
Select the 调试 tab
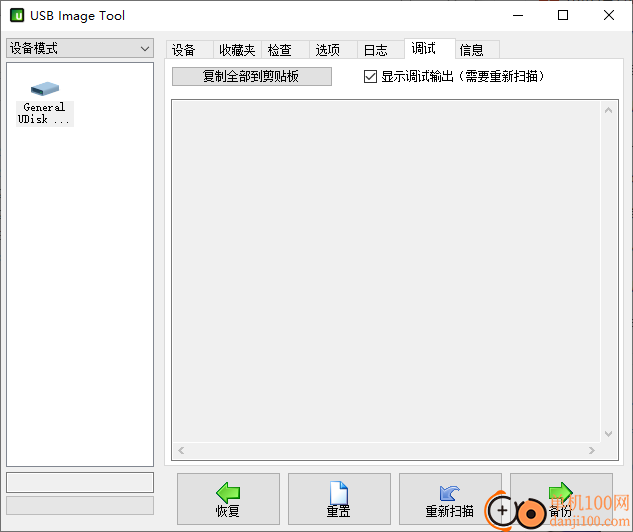[430, 49]
